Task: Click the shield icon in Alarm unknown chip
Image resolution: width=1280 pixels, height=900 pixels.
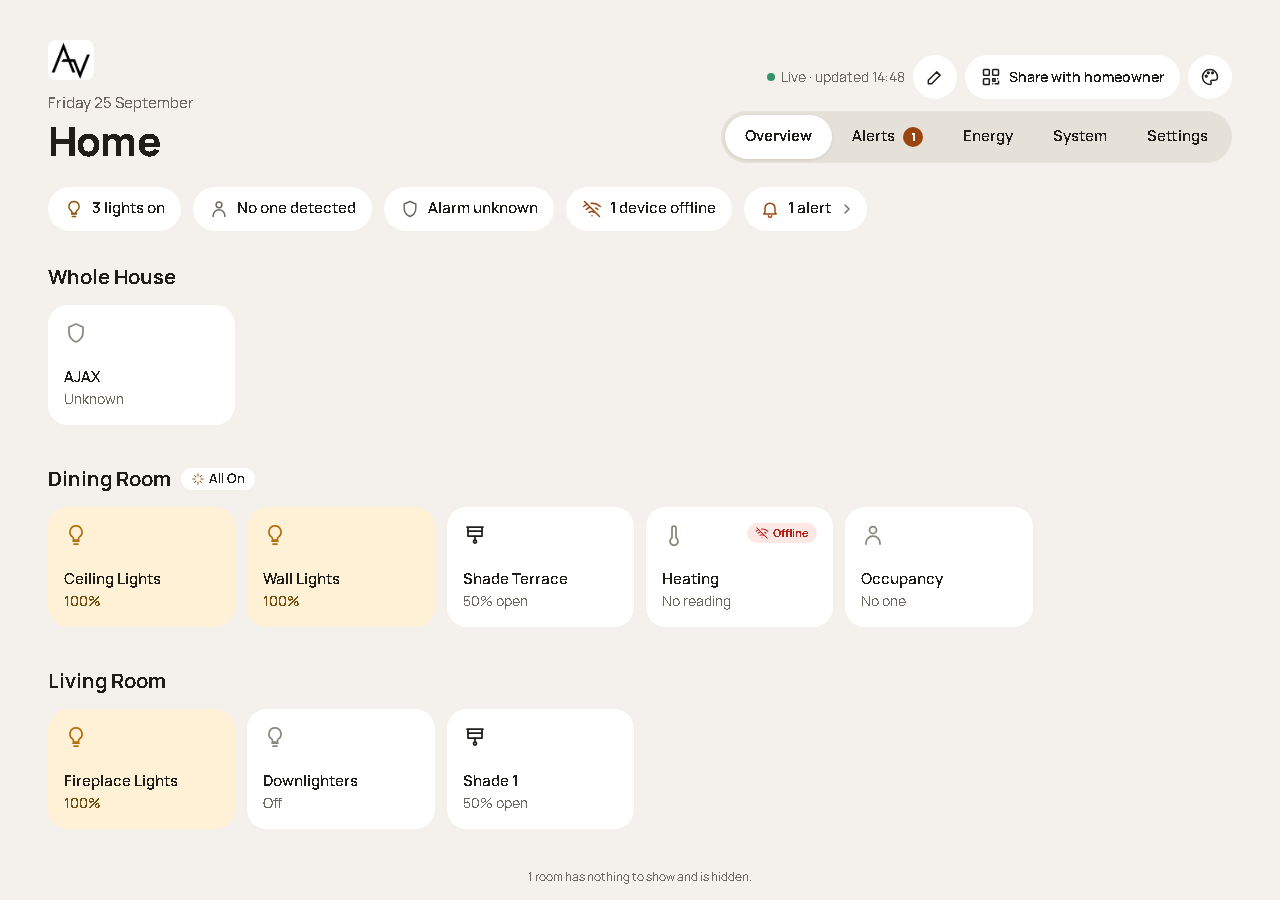Action: [410, 209]
